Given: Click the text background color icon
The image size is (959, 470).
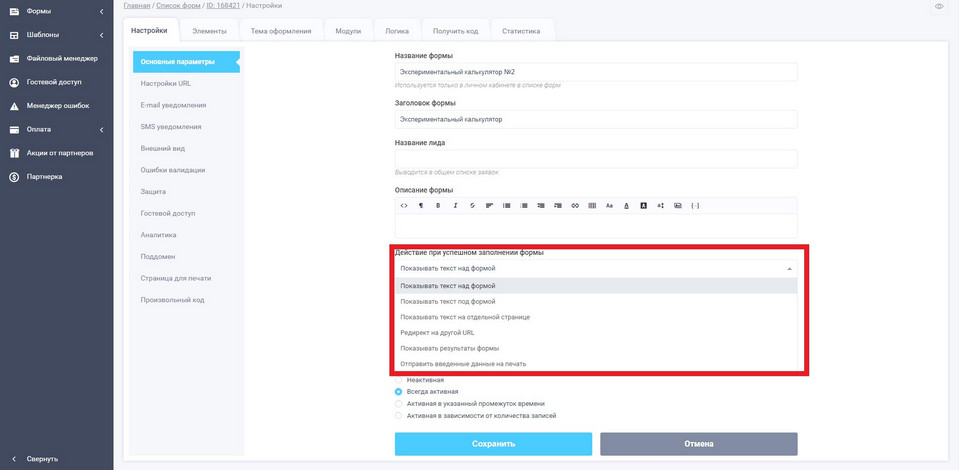Looking at the screenshot, I should (x=644, y=206).
